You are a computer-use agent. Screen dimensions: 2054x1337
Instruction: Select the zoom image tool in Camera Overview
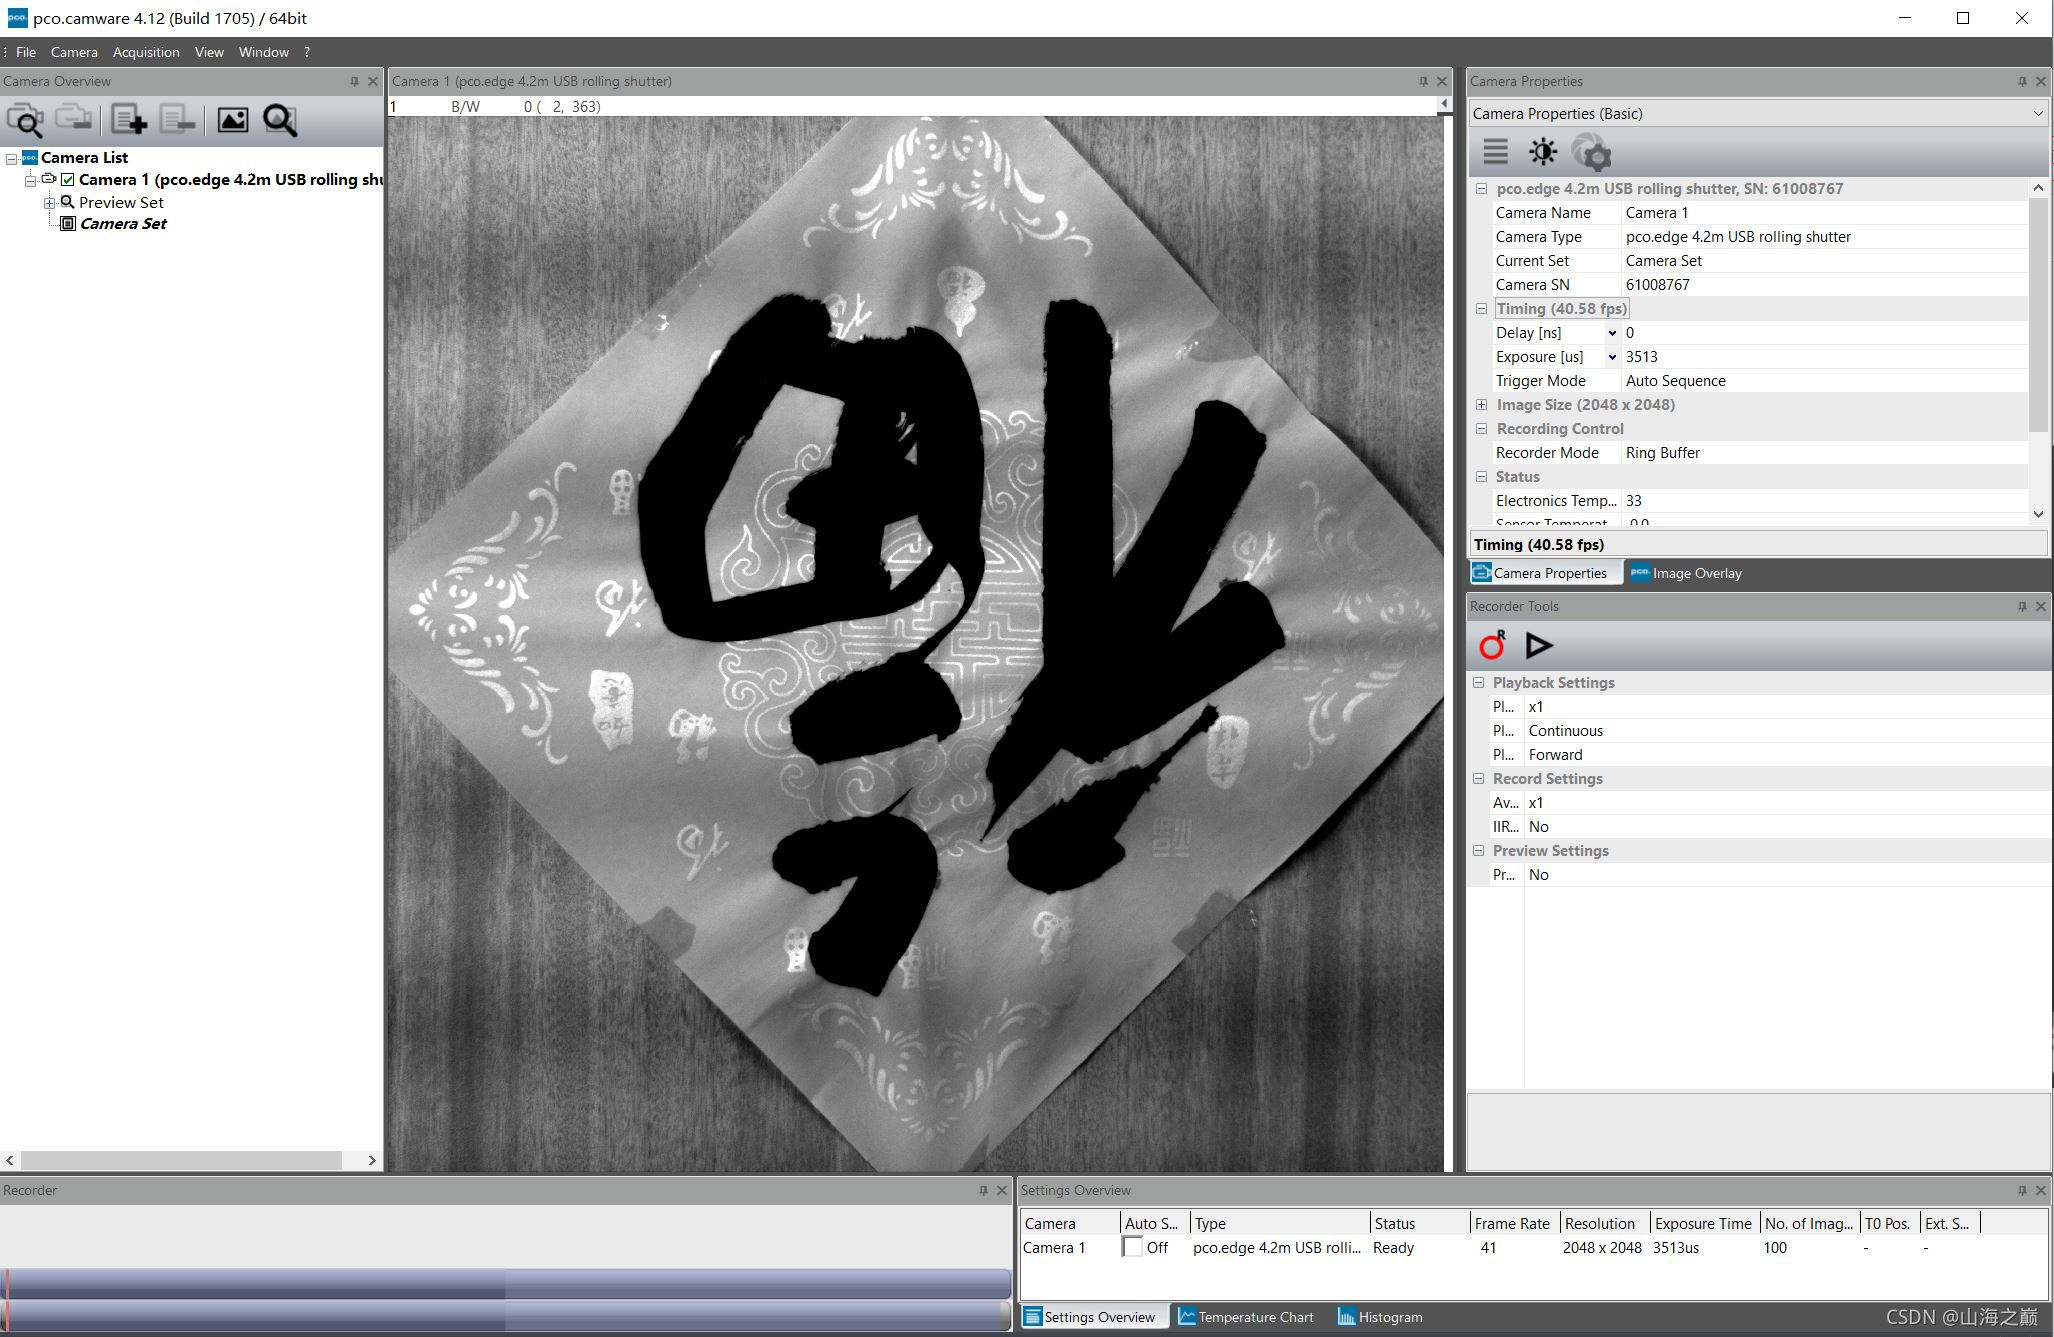coord(281,120)
